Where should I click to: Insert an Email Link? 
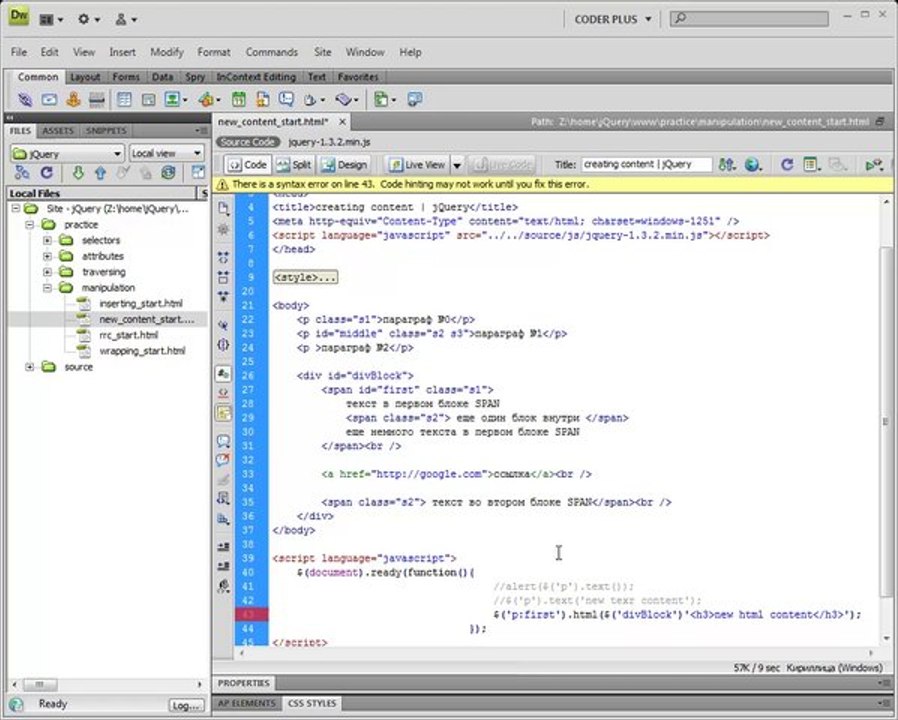pos(49,100)
